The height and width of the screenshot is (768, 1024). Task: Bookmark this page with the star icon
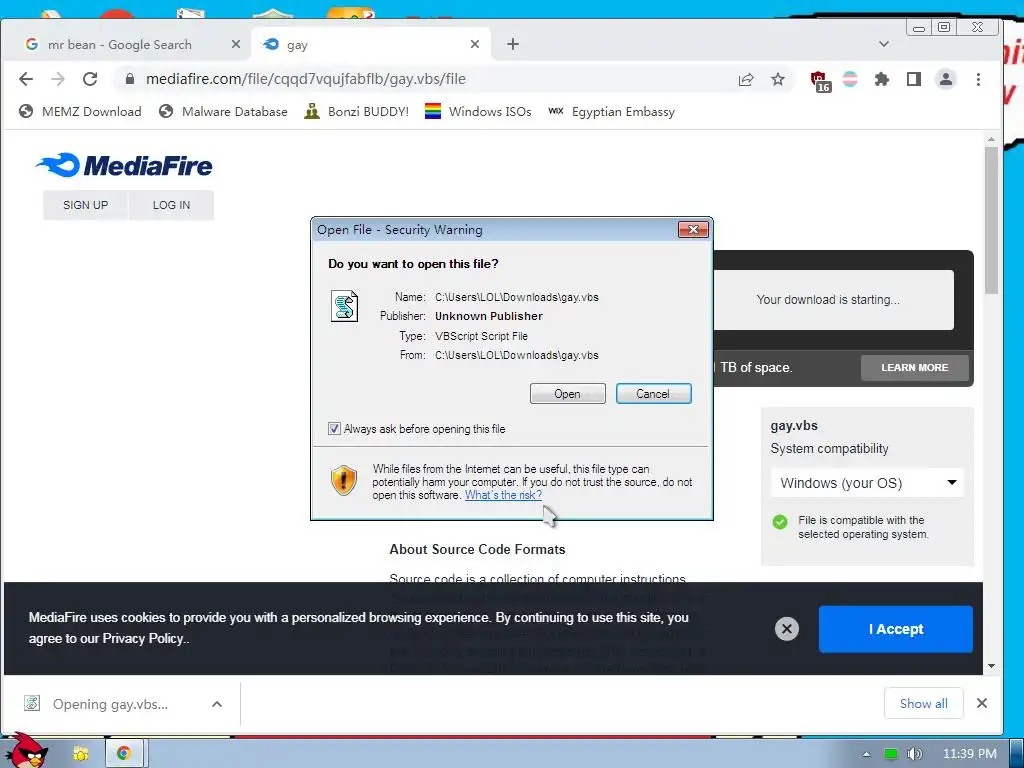click(x=777, y=80)
